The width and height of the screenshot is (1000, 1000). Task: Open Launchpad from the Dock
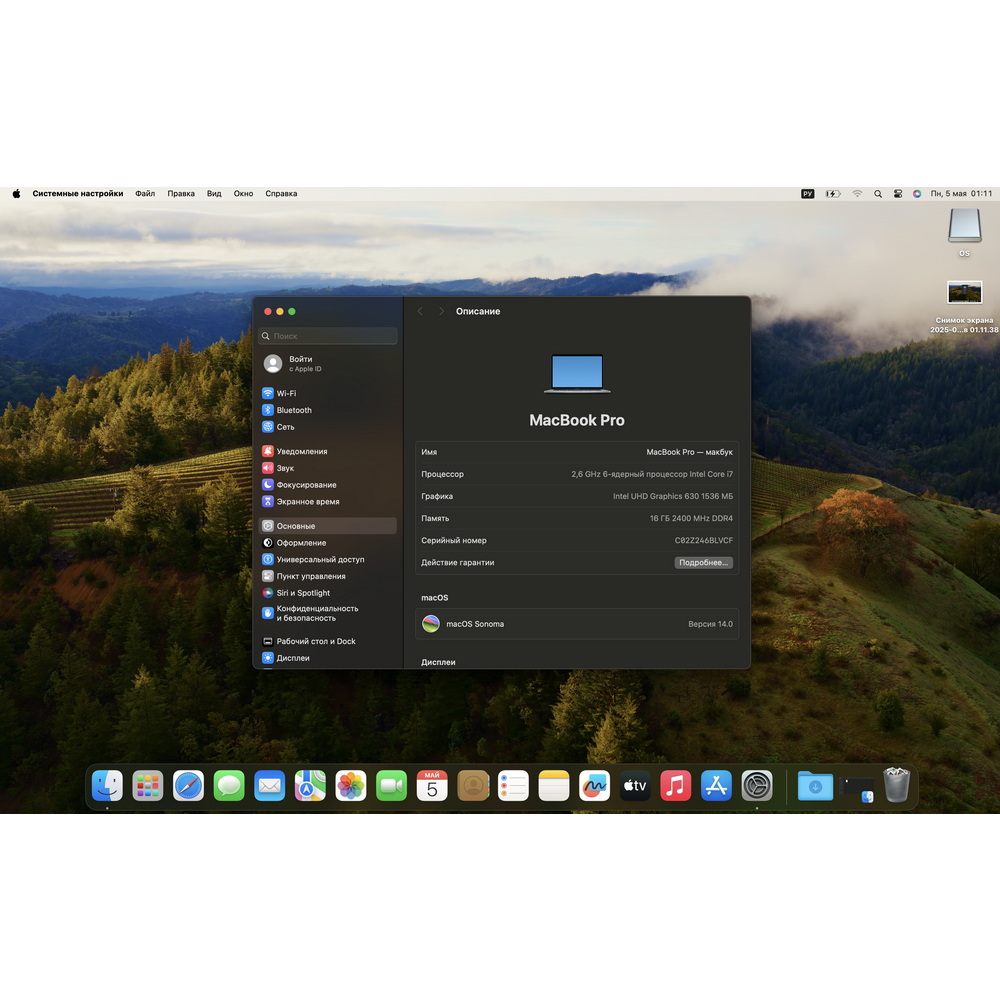148,786
